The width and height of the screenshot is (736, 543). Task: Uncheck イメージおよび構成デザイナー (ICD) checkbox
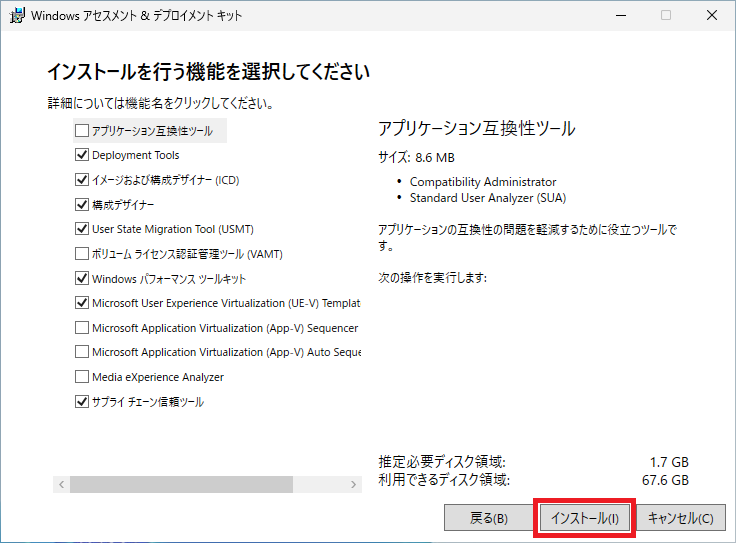click(82, 179)
